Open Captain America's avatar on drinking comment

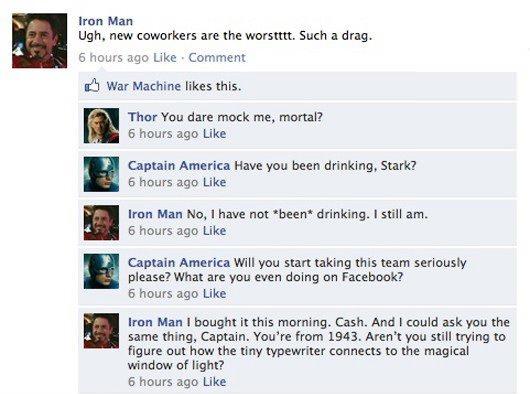pyautogui.click(x=101, y=174)
